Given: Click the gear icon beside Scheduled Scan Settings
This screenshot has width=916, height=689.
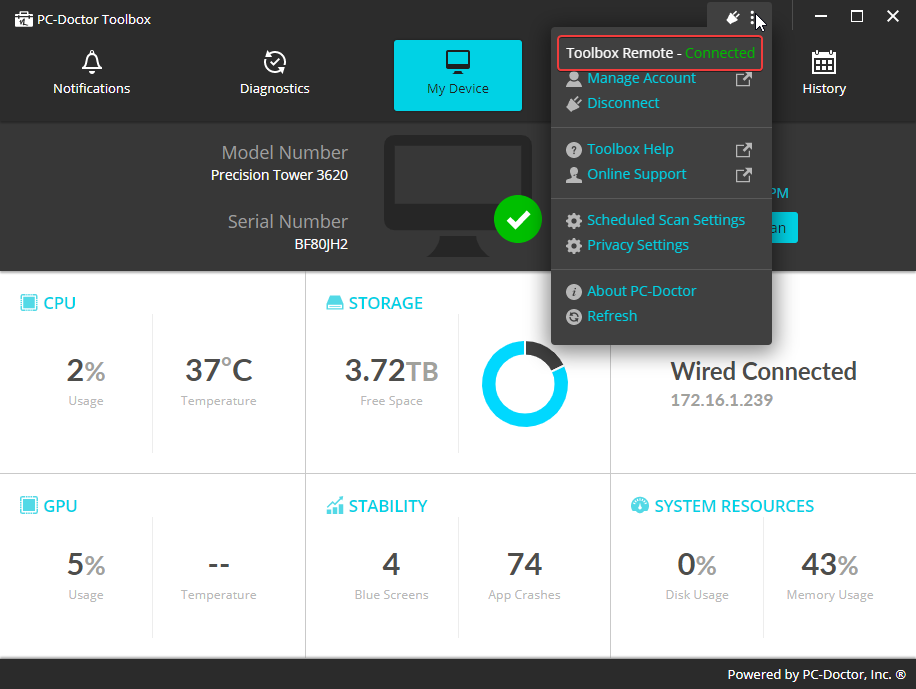Looking at the screenshot, I should [x=574, y=221].
